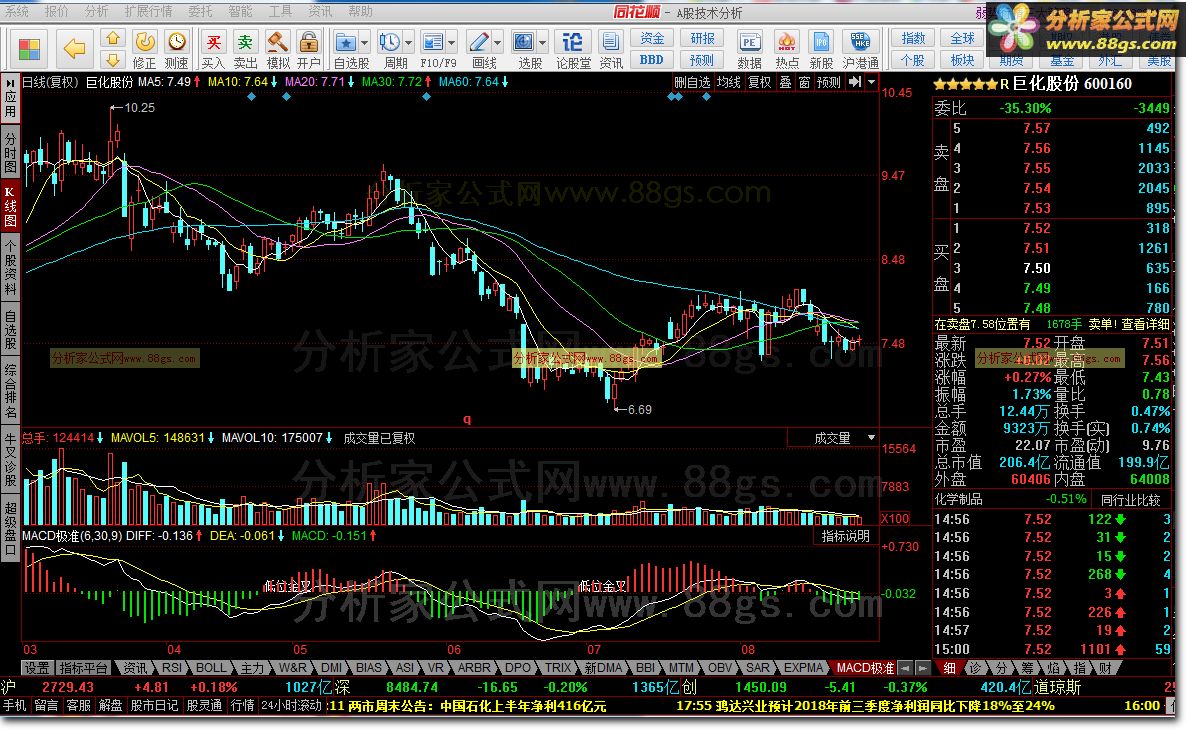Click the green 卖出 sell icon

[245, 42]
